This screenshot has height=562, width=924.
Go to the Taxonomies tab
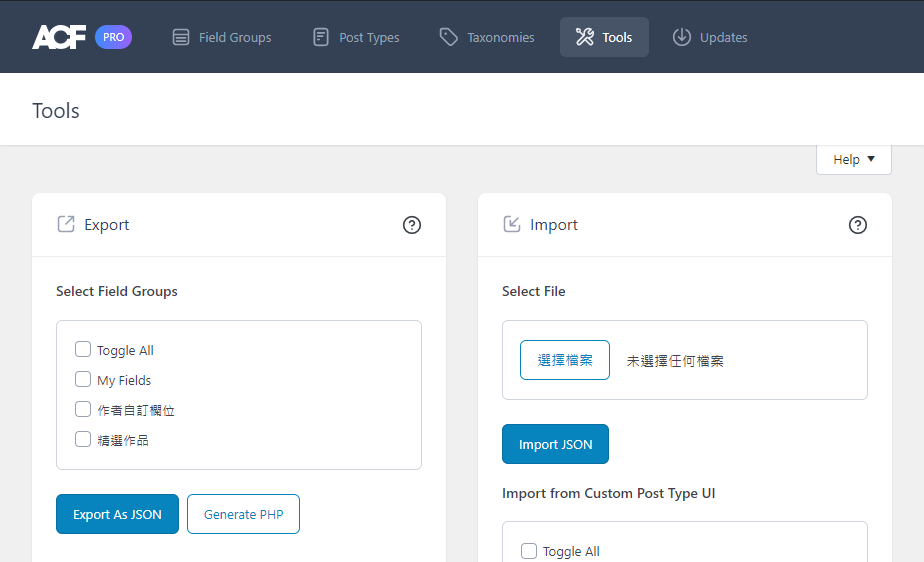click(487, 37)
